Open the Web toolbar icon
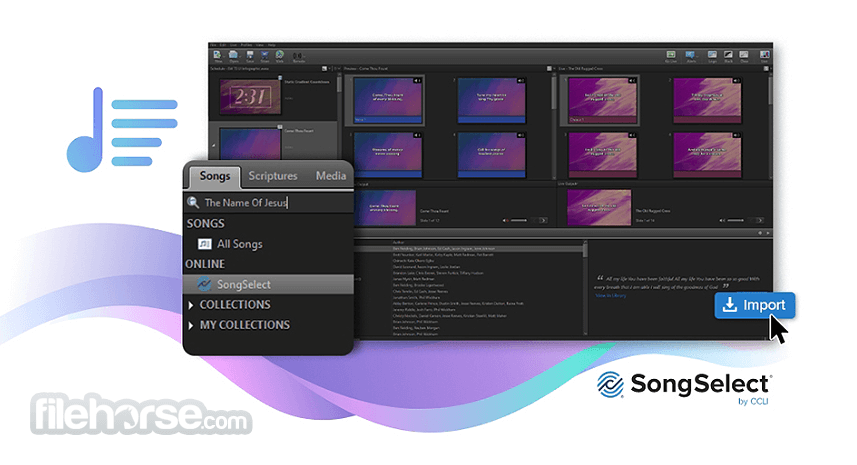The width and height of the screenshot is (857, 465). (279, 55)
